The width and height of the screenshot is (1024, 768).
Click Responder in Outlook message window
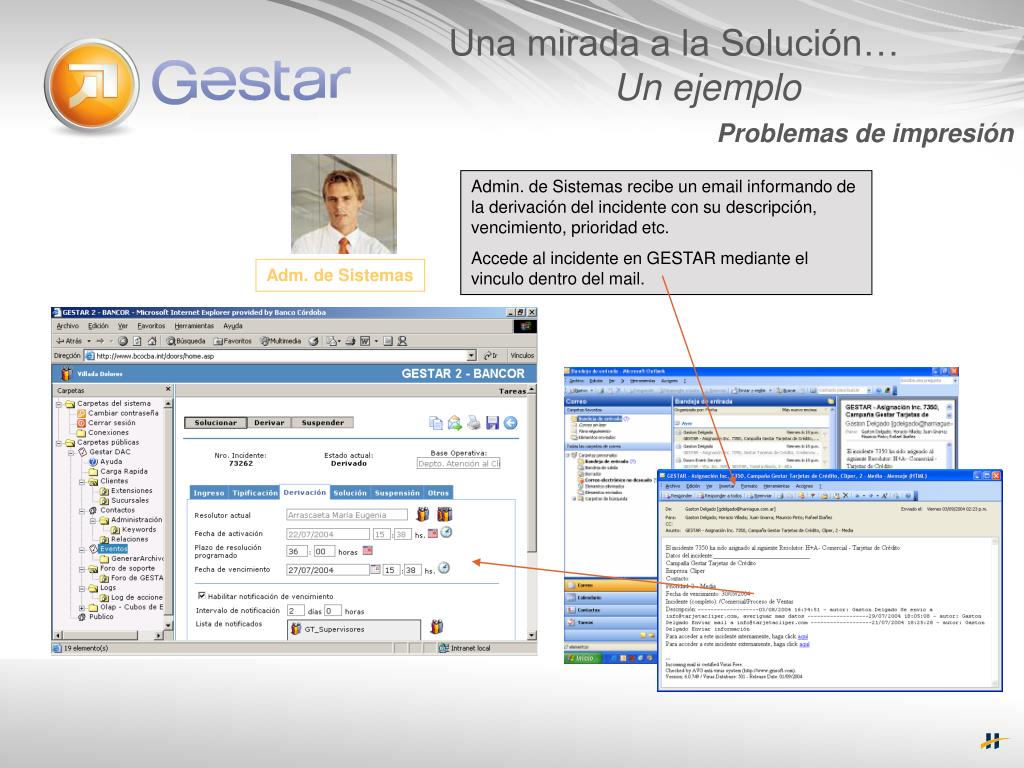point(679,496)
